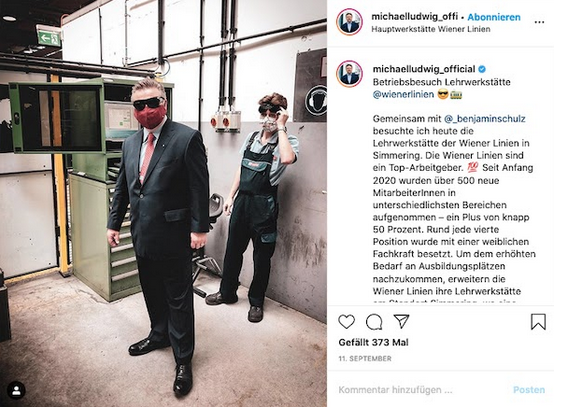Open Hauptwerkstätte Wiener Linien location
The image size is (569, 407).
(x=431, y=29)
